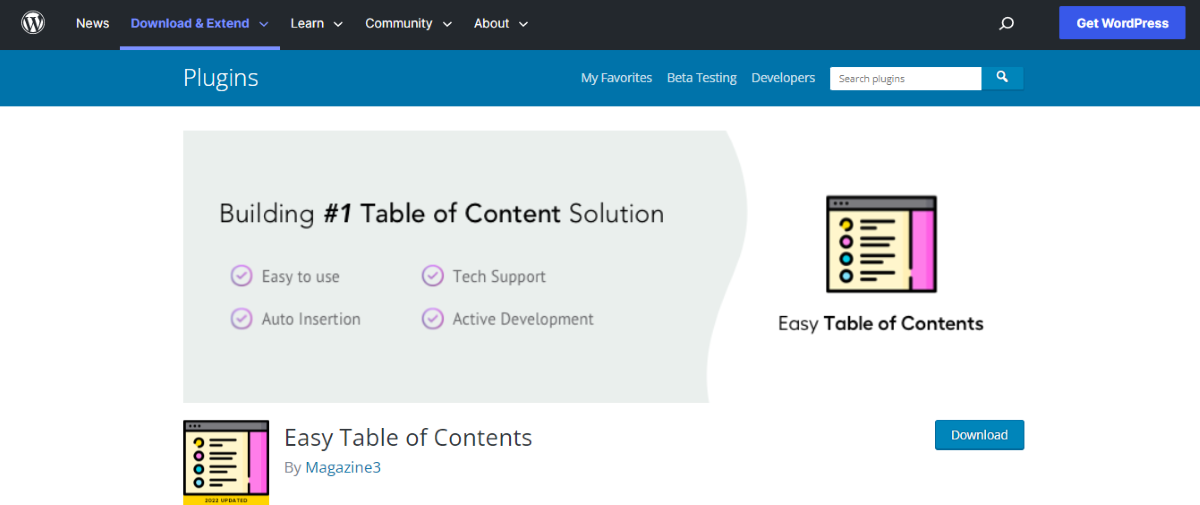Open the site search magnifier icon
Image resolution: width=1200 pixels, height=505 pixels.
click(1007, 23)
